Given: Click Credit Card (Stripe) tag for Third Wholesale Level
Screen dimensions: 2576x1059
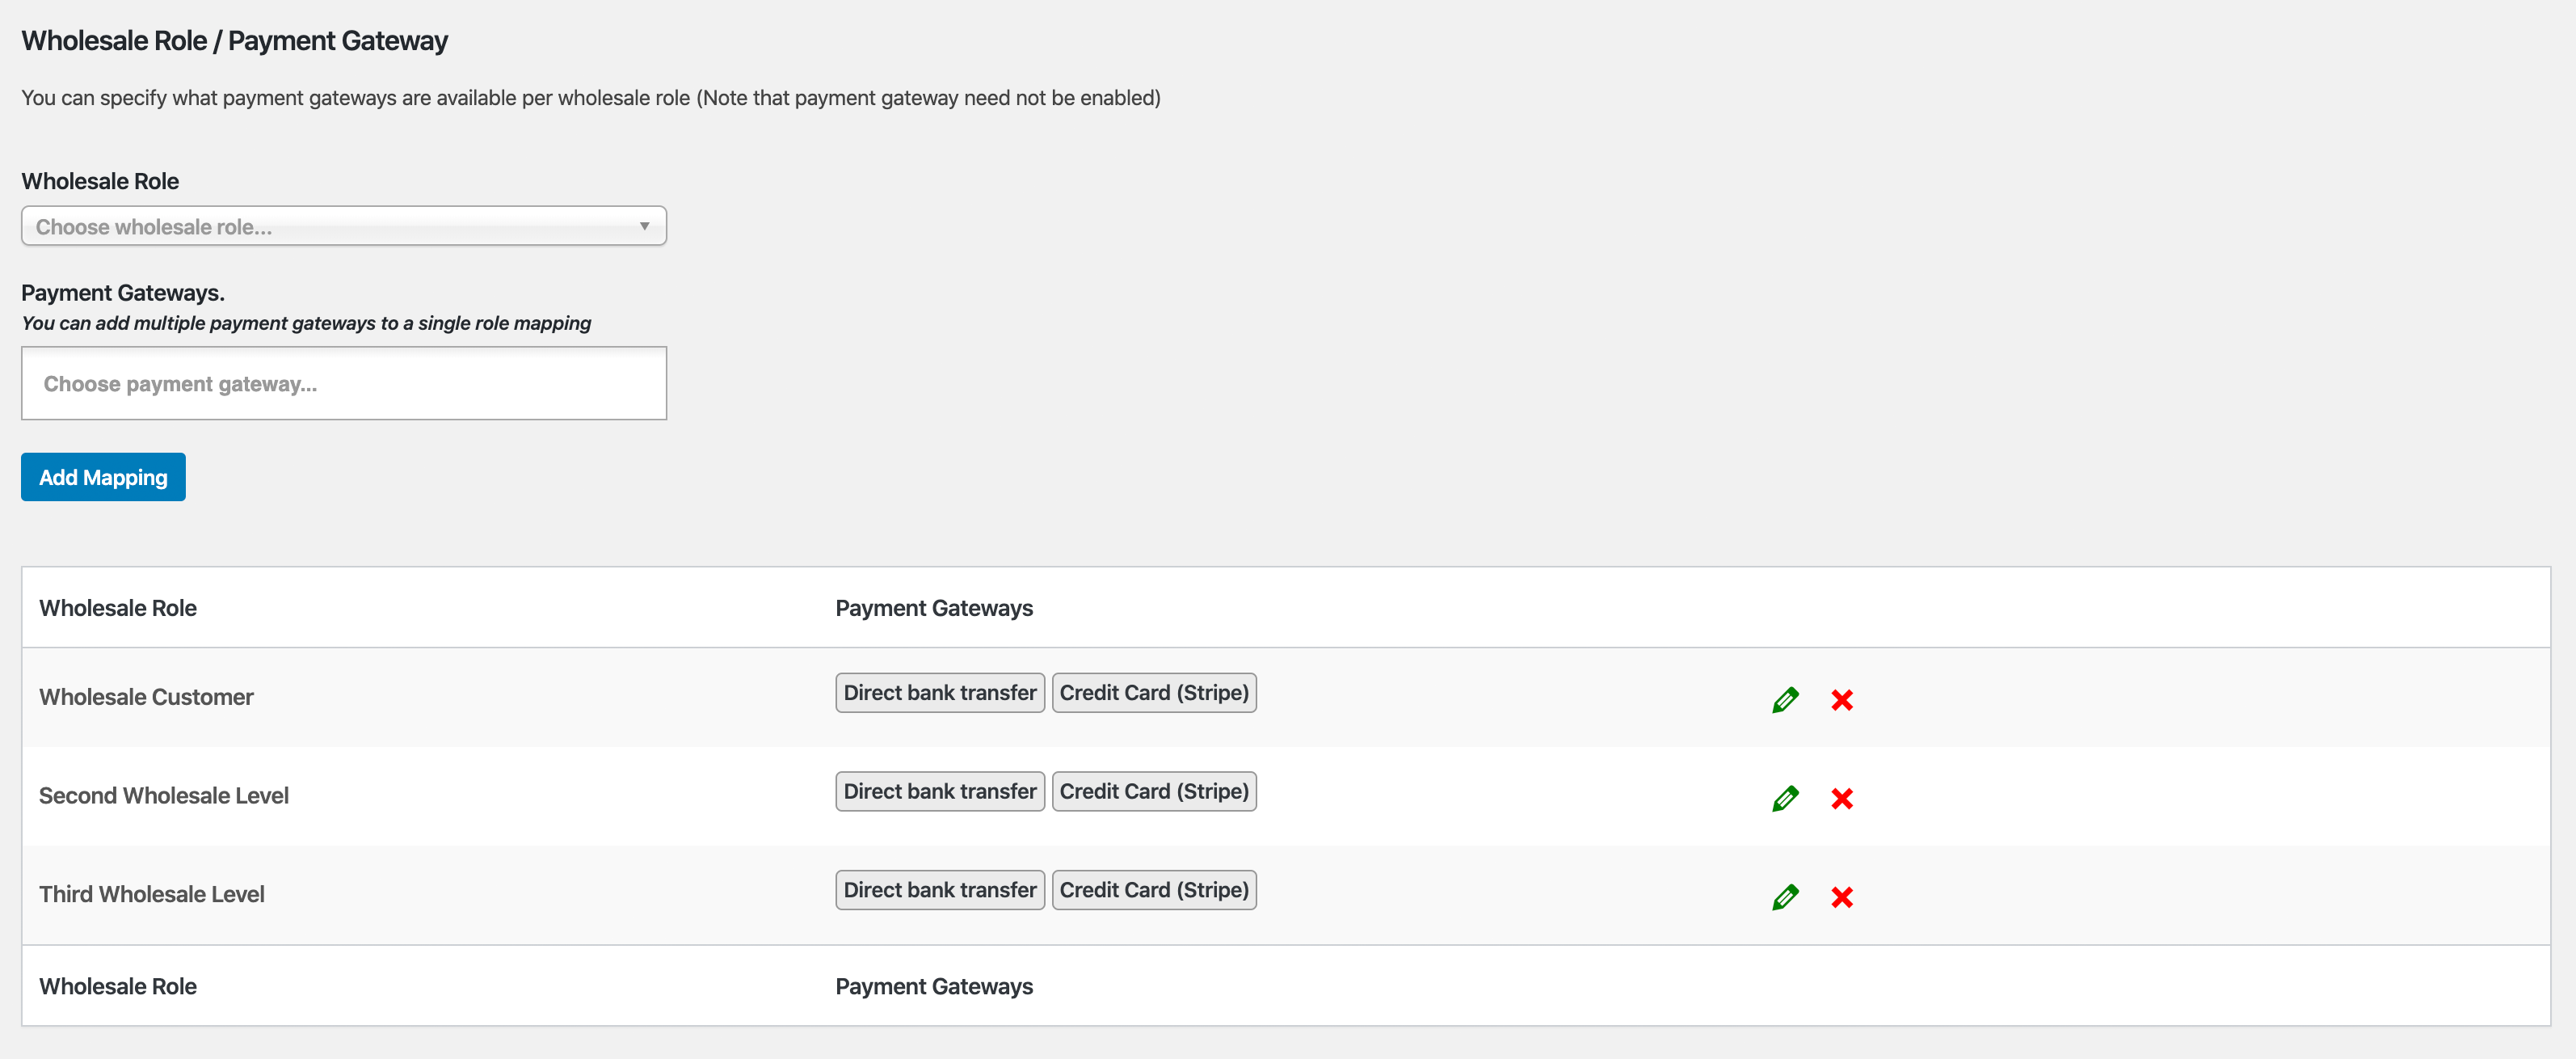Looking at the screenshot, I should 1154,890.
